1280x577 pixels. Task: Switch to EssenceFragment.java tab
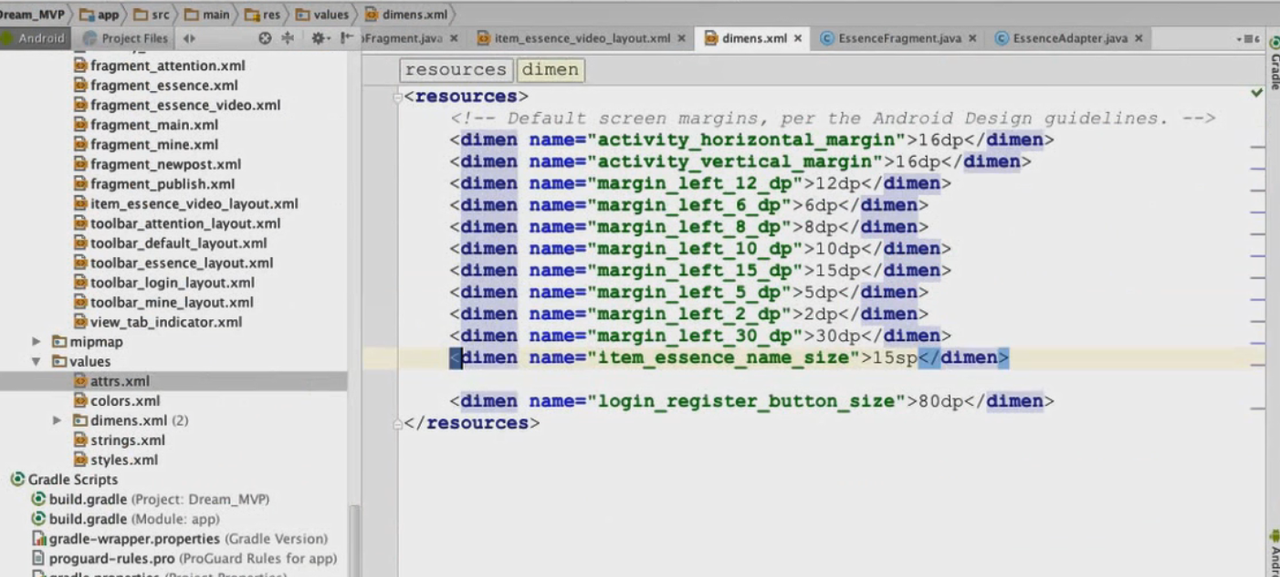(x=899, y=38)
